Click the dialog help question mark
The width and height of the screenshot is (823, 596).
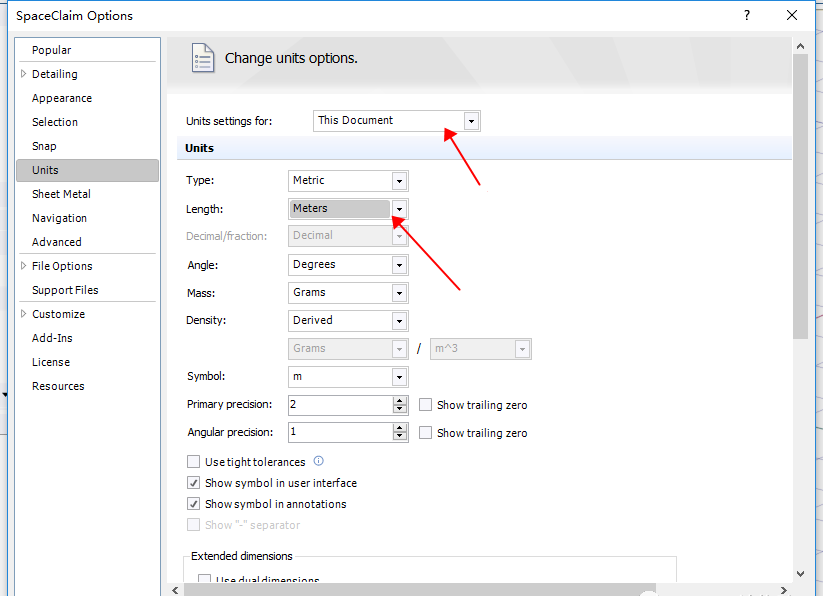[x=747, y=15]
